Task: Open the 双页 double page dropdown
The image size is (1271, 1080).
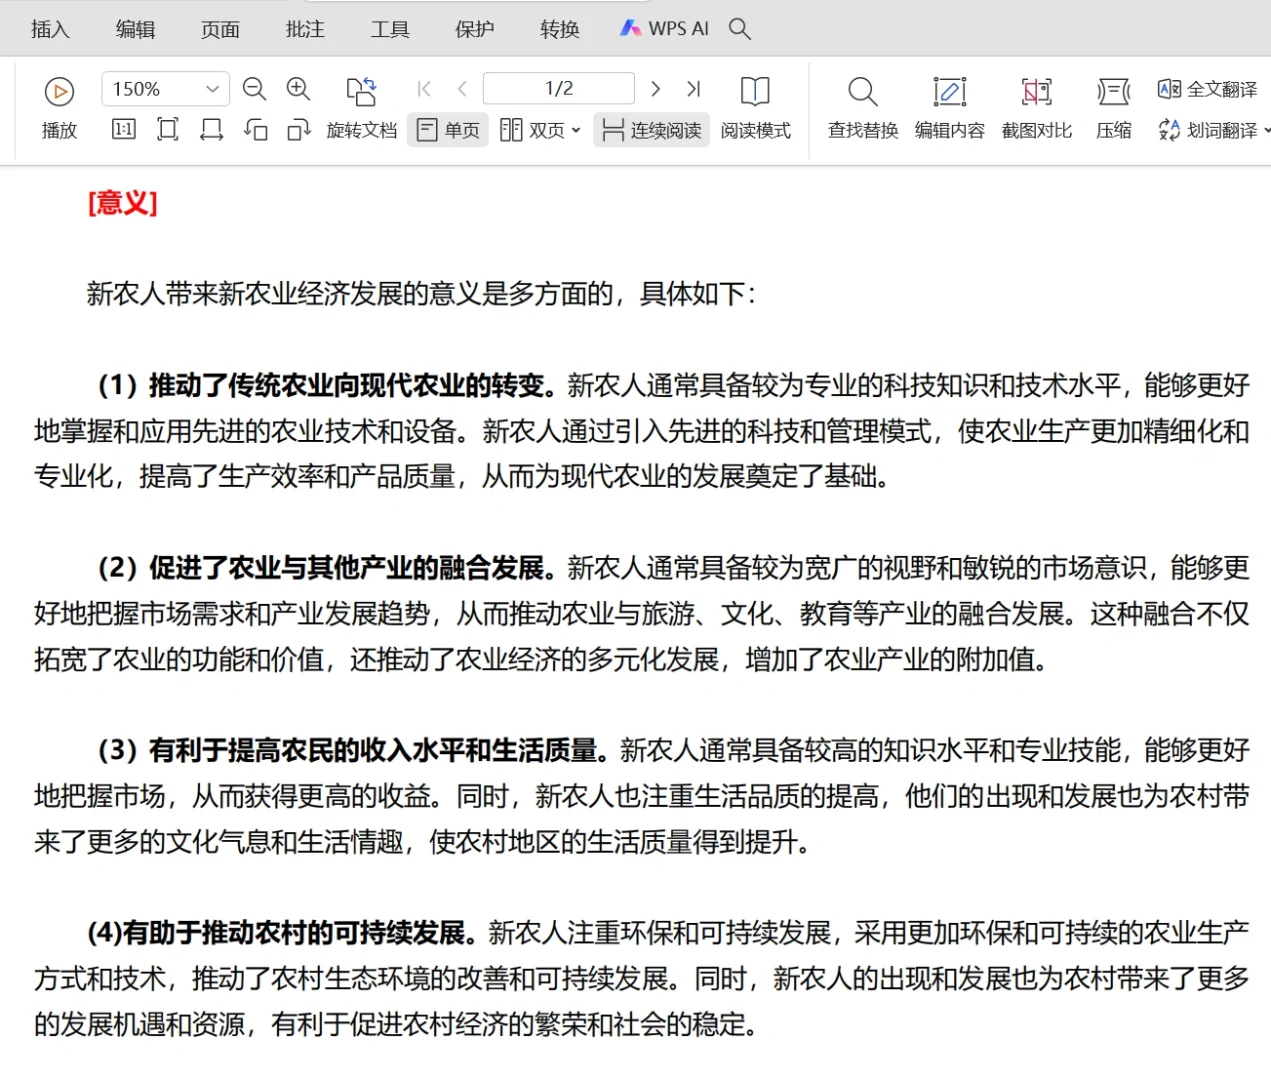Action: [x=540, y=130]
